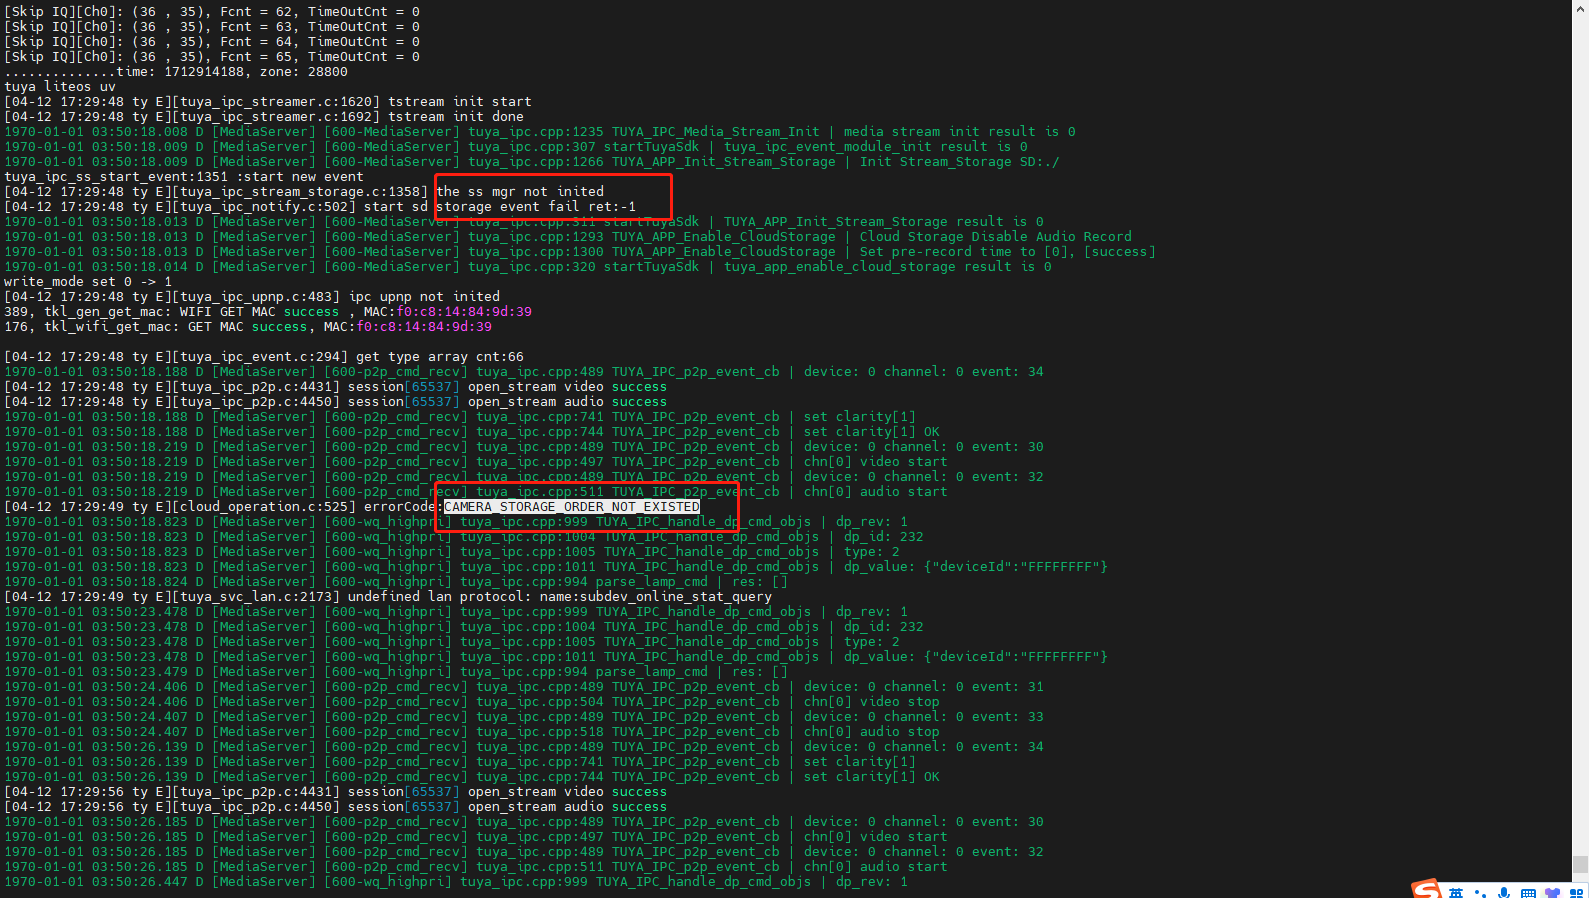Viewport: 1589px width, 898px height.
Task: Toggle the Chinese/English input mode indicator
Action: click(1456, 892)
